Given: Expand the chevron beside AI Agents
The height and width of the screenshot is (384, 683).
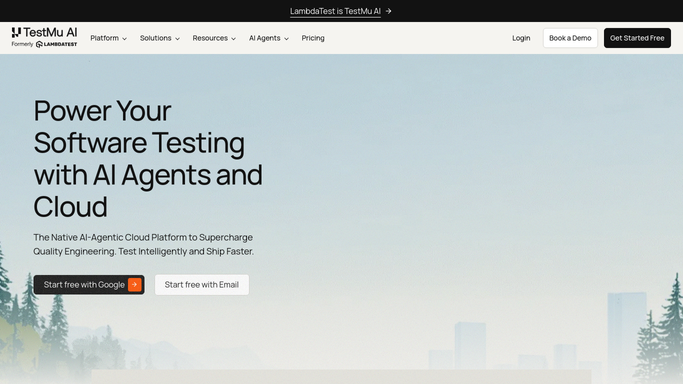Looking at the screenshot, I should (x=286, y=39).
